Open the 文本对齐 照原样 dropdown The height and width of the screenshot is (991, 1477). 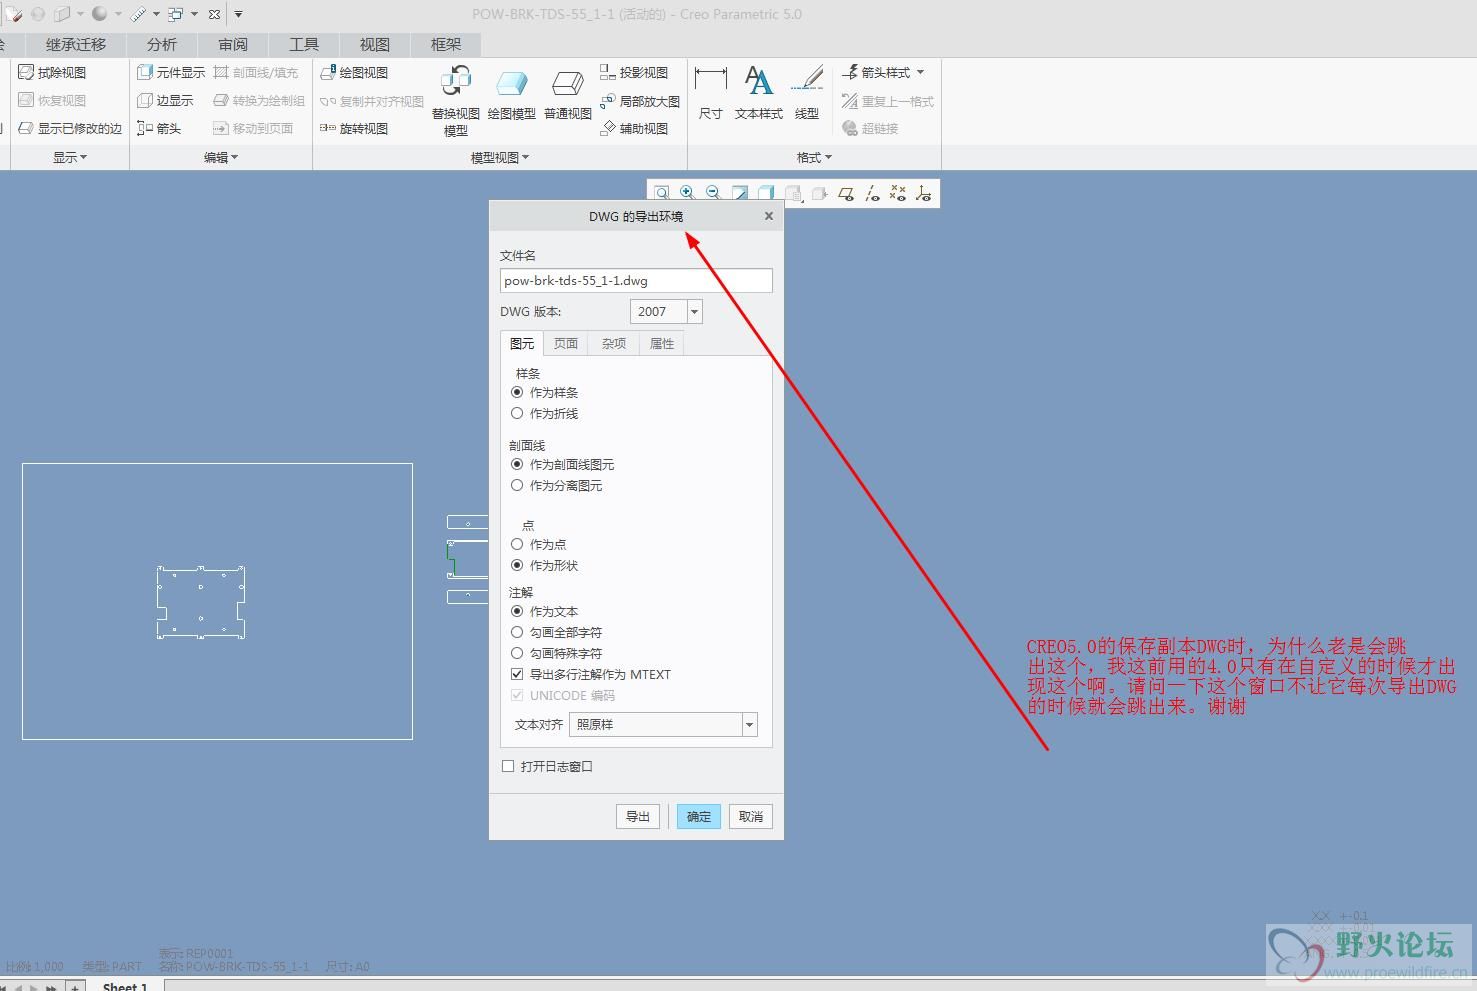[750, 724]
